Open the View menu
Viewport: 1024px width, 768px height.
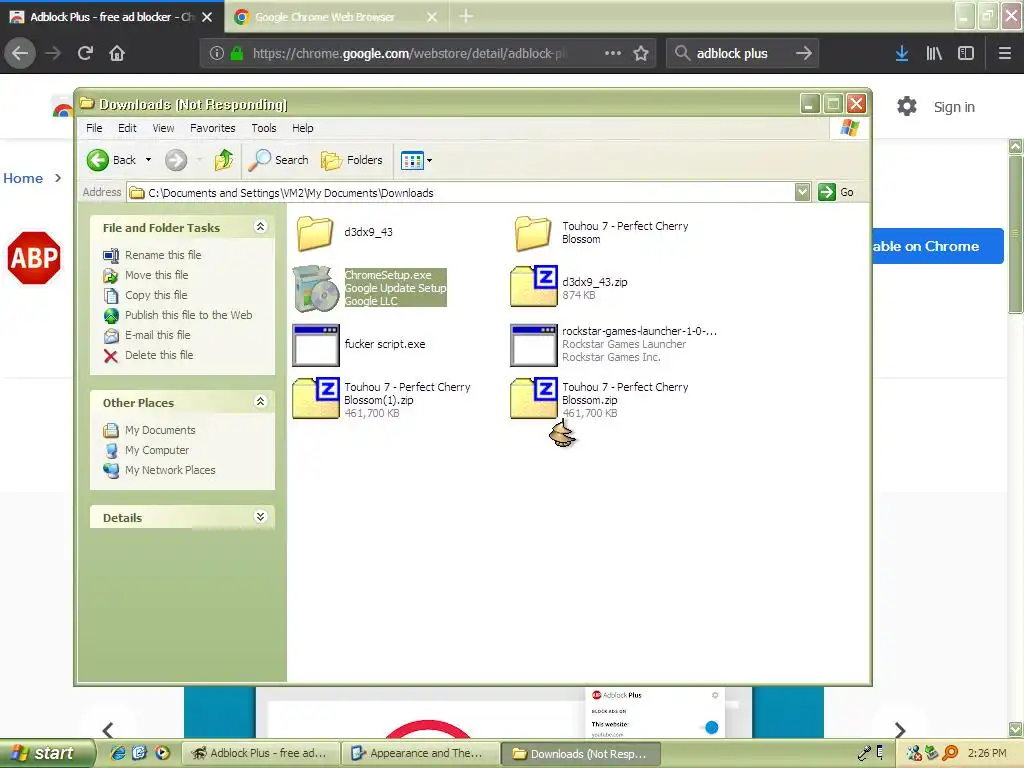pos(163,128)
